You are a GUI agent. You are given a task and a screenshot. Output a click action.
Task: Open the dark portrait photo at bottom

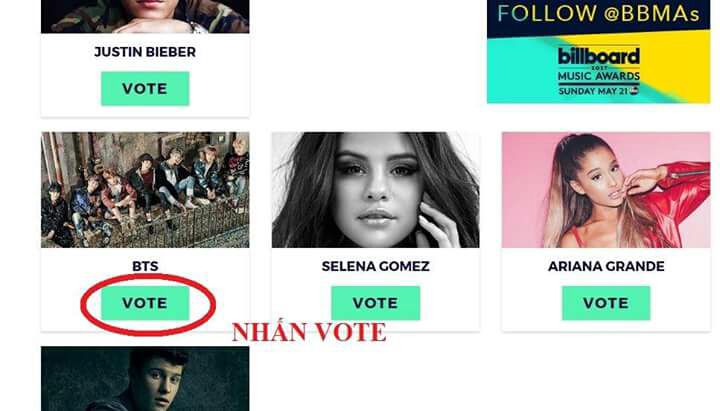(x=145, y=379)
